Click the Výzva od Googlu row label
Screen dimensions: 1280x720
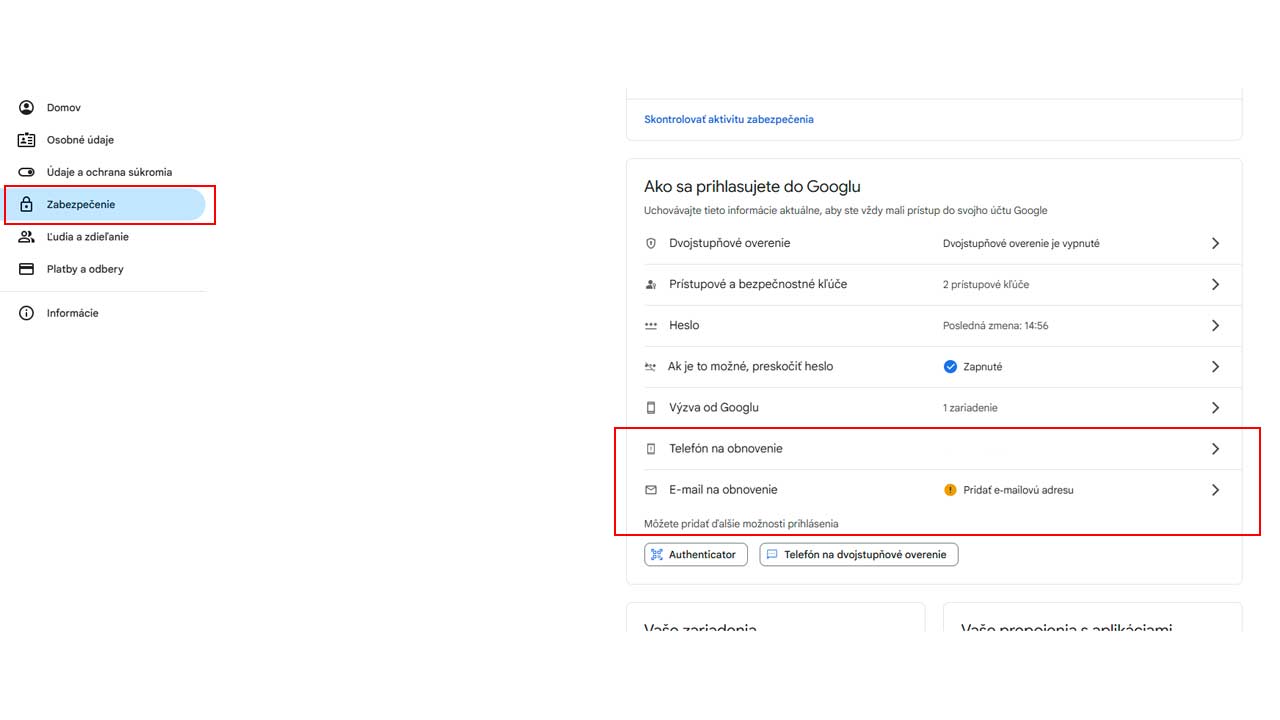(714, 407)
